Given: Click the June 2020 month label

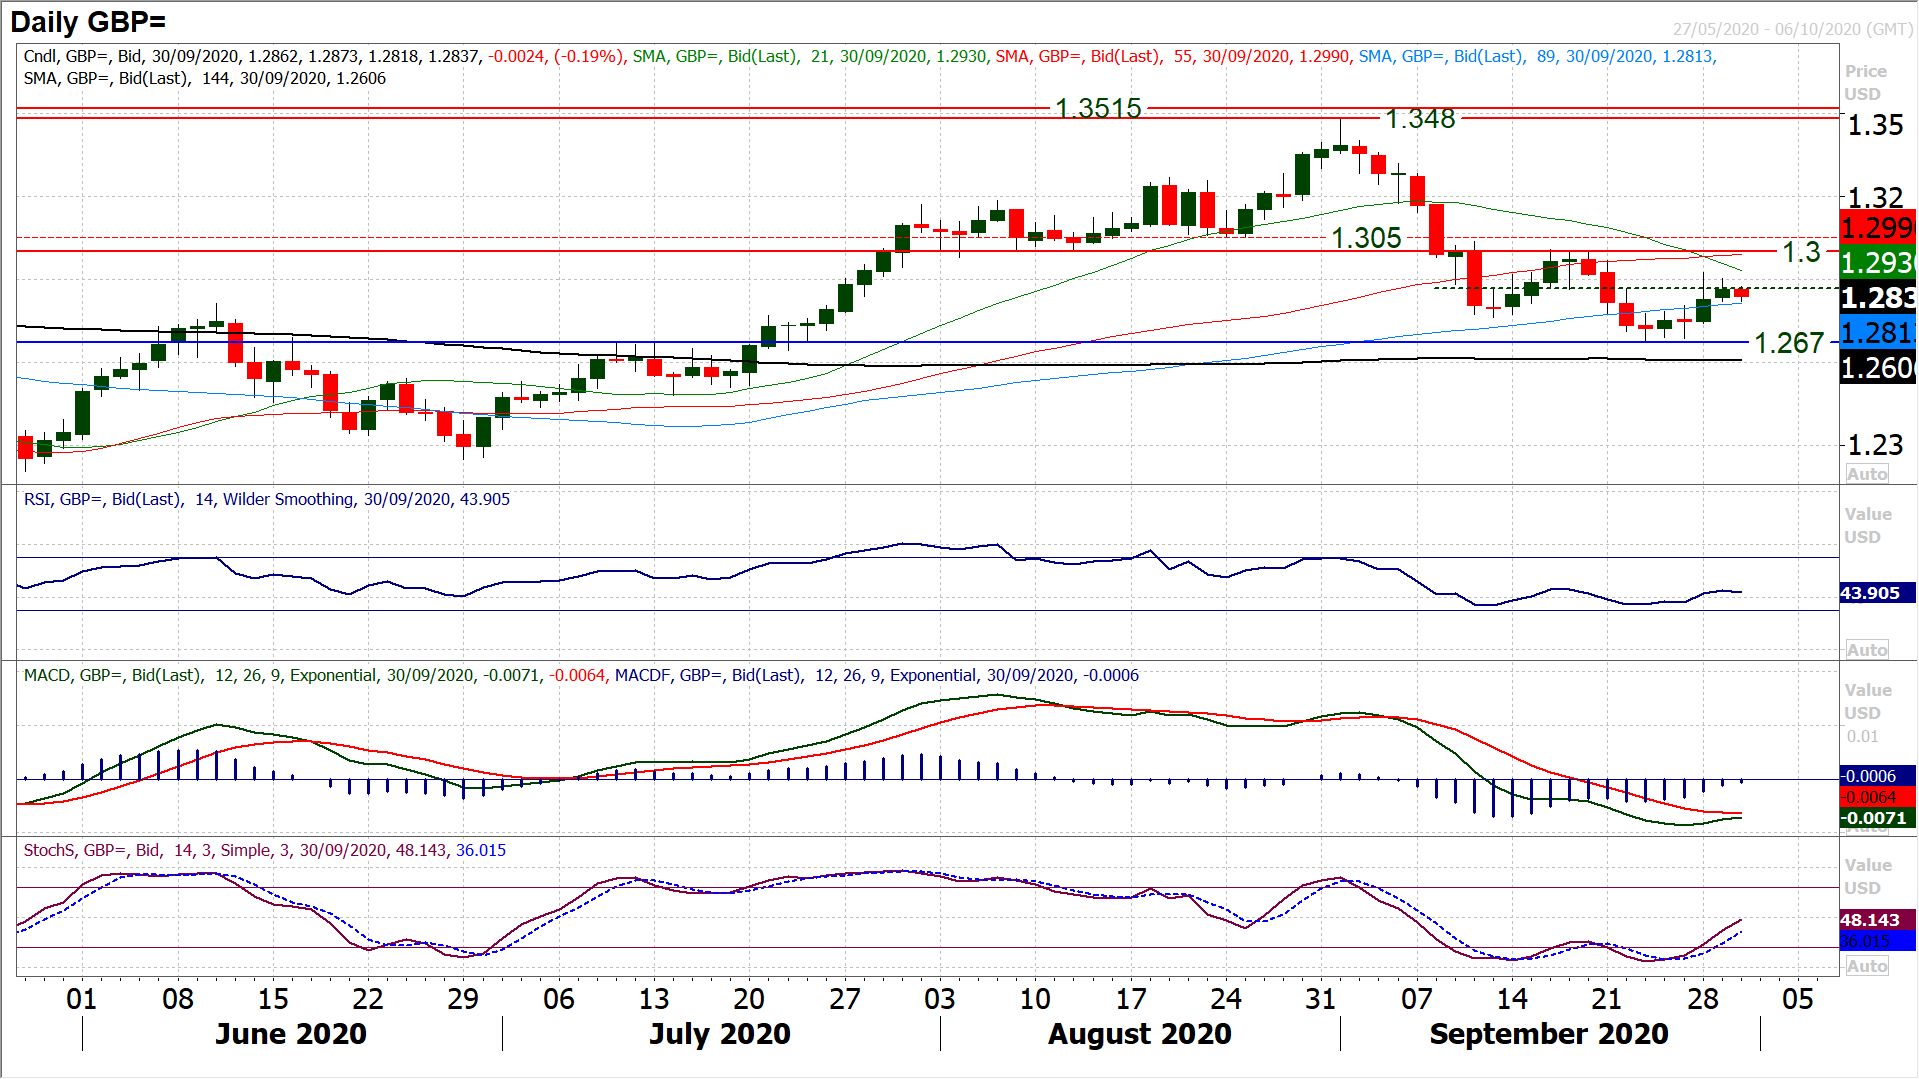Looking at the screenshot, I should (x=290, y=1034).
